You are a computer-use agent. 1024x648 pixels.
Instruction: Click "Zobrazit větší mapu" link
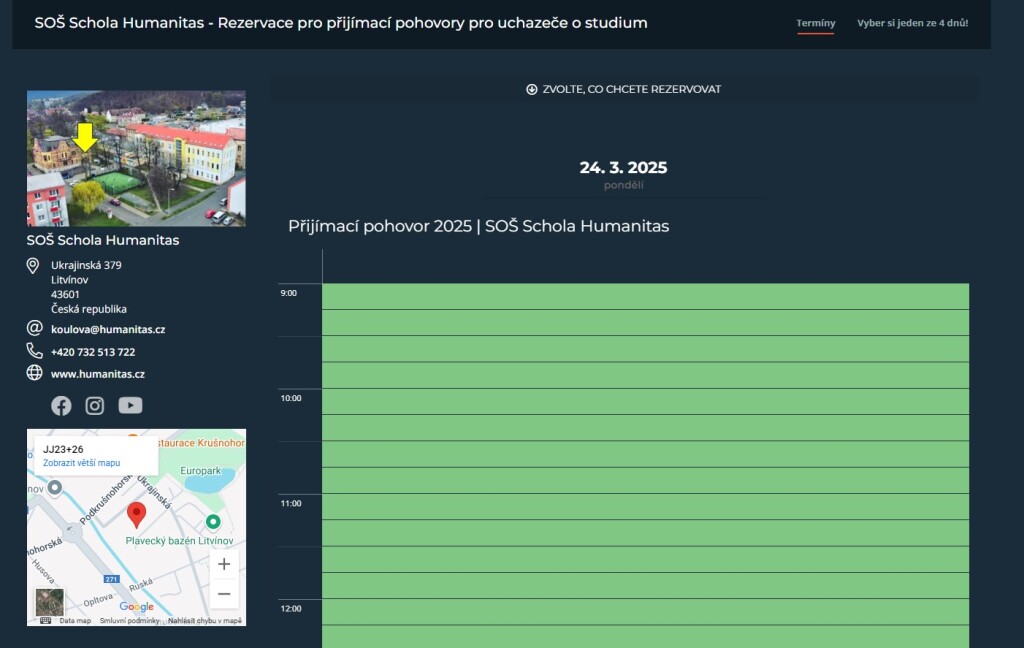[81, 463]
